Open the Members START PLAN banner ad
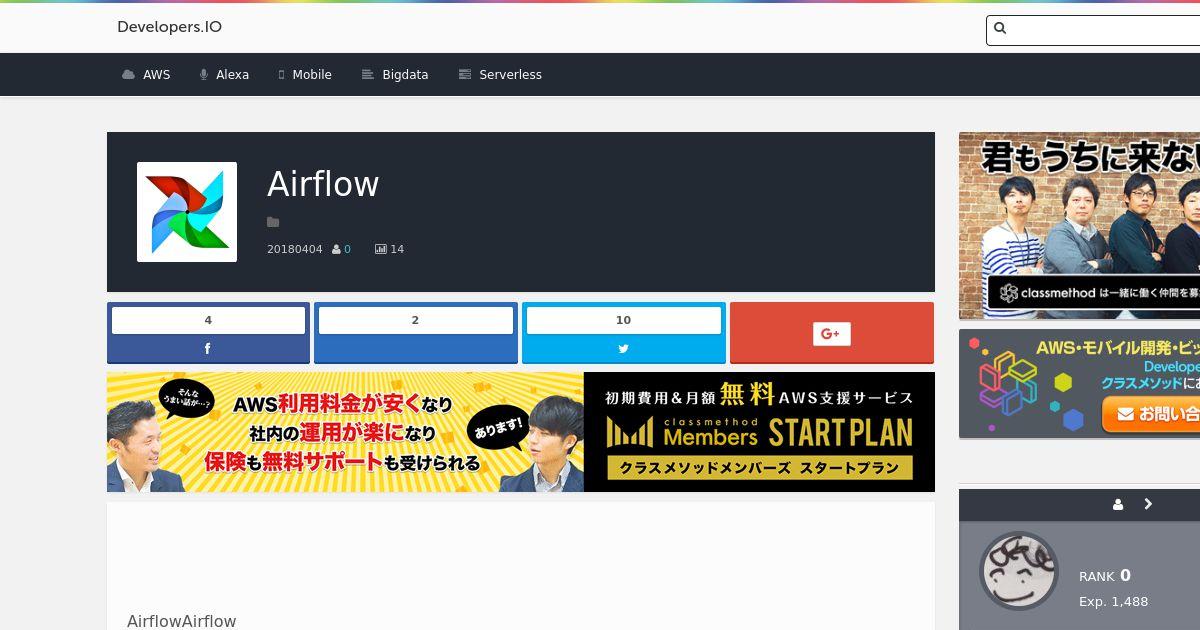This screenshot has width=1200, height=630. point(521,432)
